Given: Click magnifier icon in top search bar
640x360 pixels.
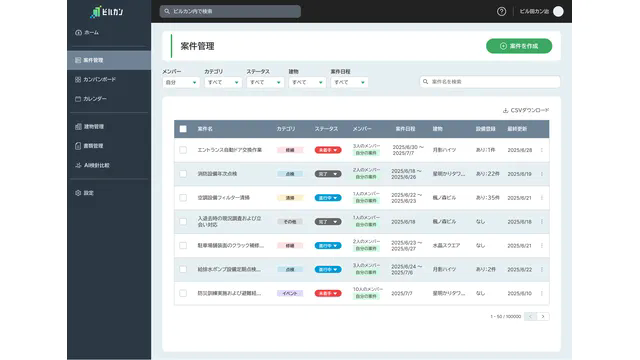Looking at the screenshot, I should coord(167,11).
